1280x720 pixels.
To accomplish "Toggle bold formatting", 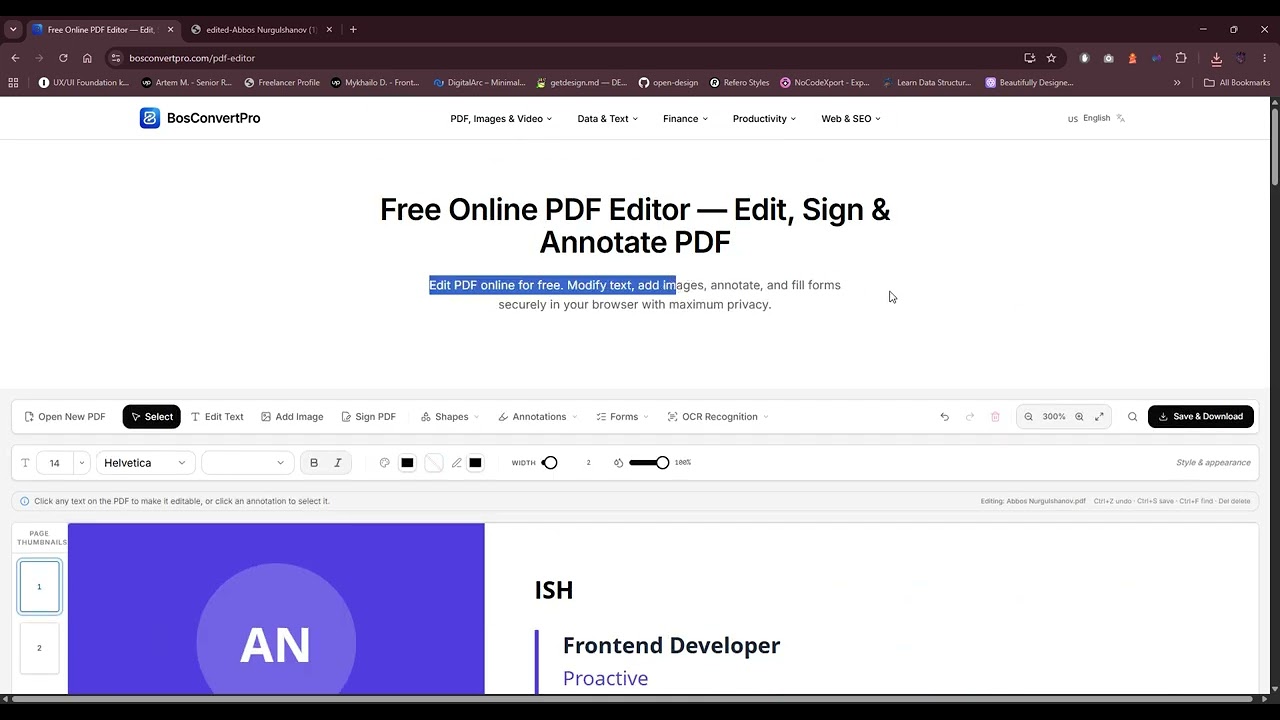I will [314, 463].
